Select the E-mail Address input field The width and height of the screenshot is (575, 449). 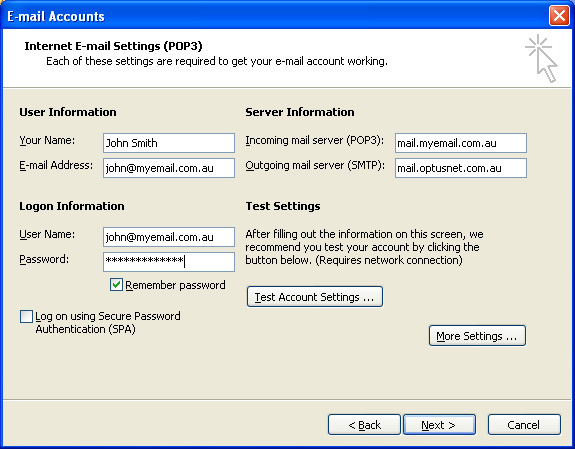pyautogui.click(x=169, y=168)
